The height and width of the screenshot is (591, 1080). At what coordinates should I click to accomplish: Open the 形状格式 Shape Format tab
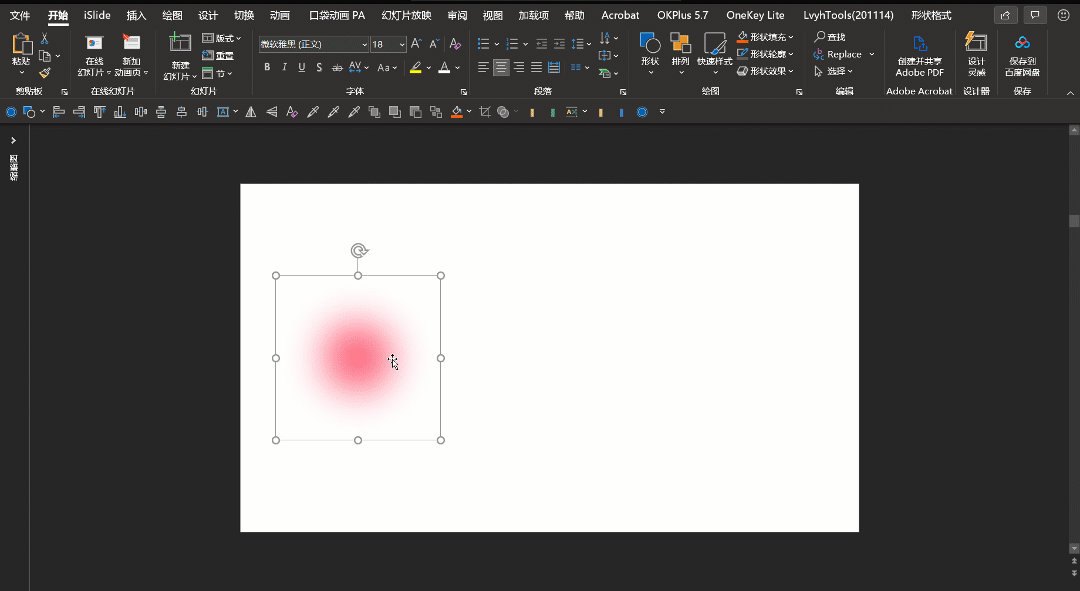(931, 15)
